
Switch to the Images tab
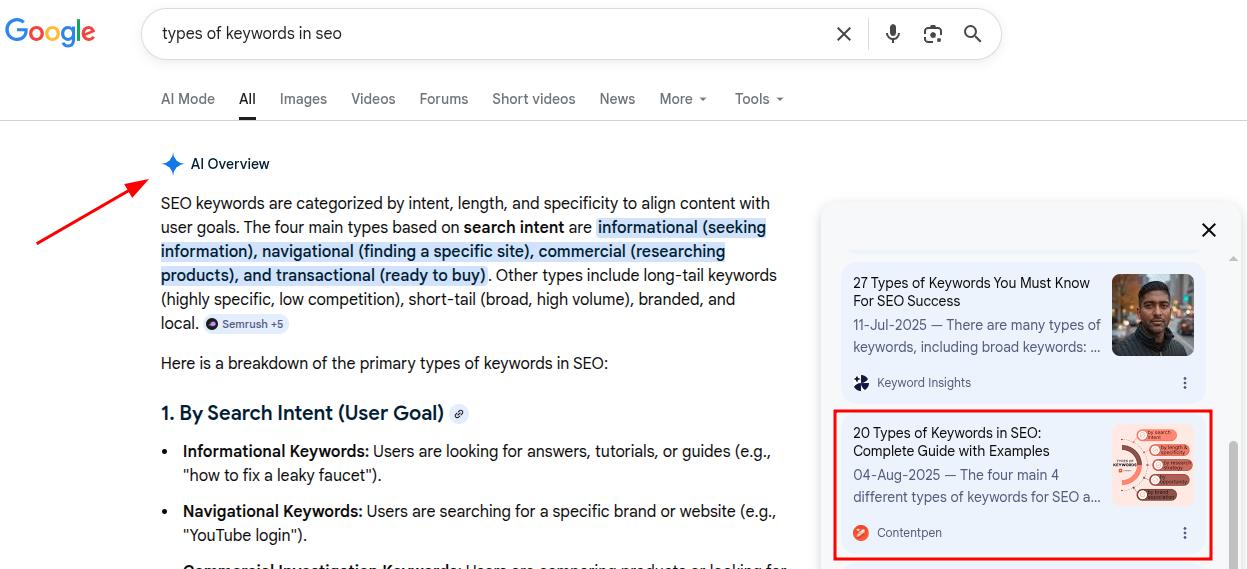point(303,99)
